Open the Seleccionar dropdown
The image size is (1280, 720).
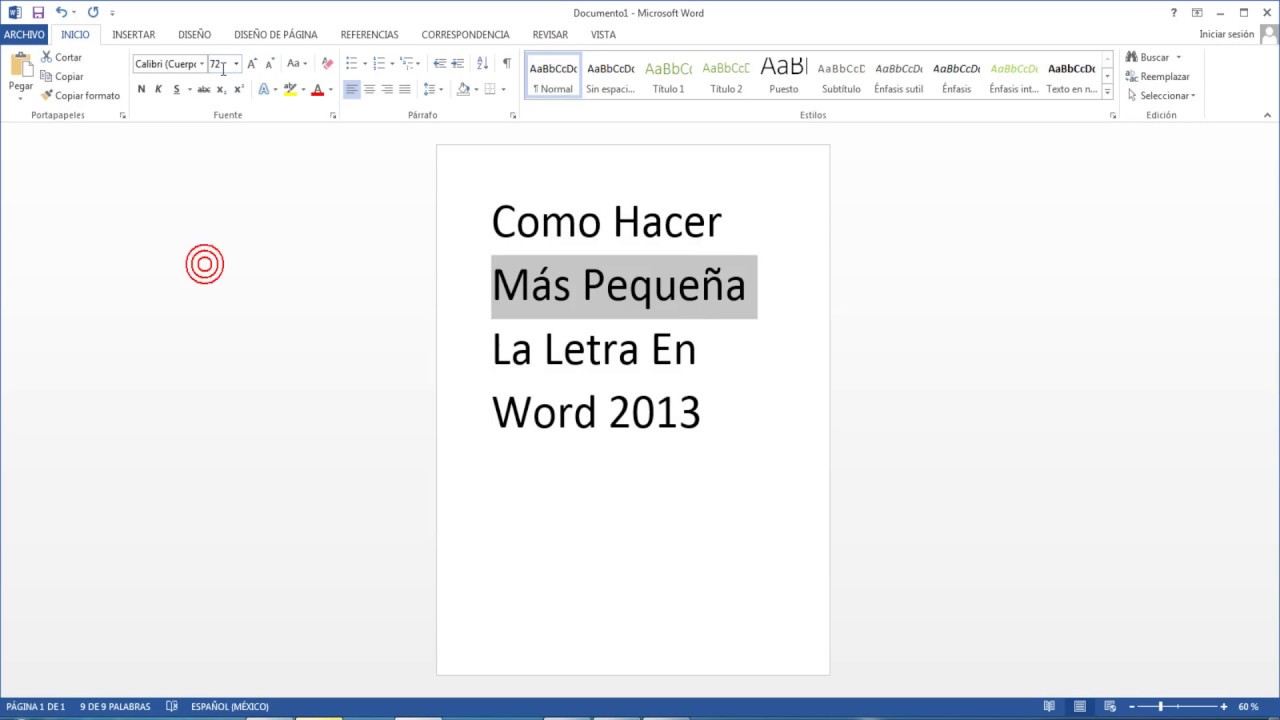click(1161, 96)
